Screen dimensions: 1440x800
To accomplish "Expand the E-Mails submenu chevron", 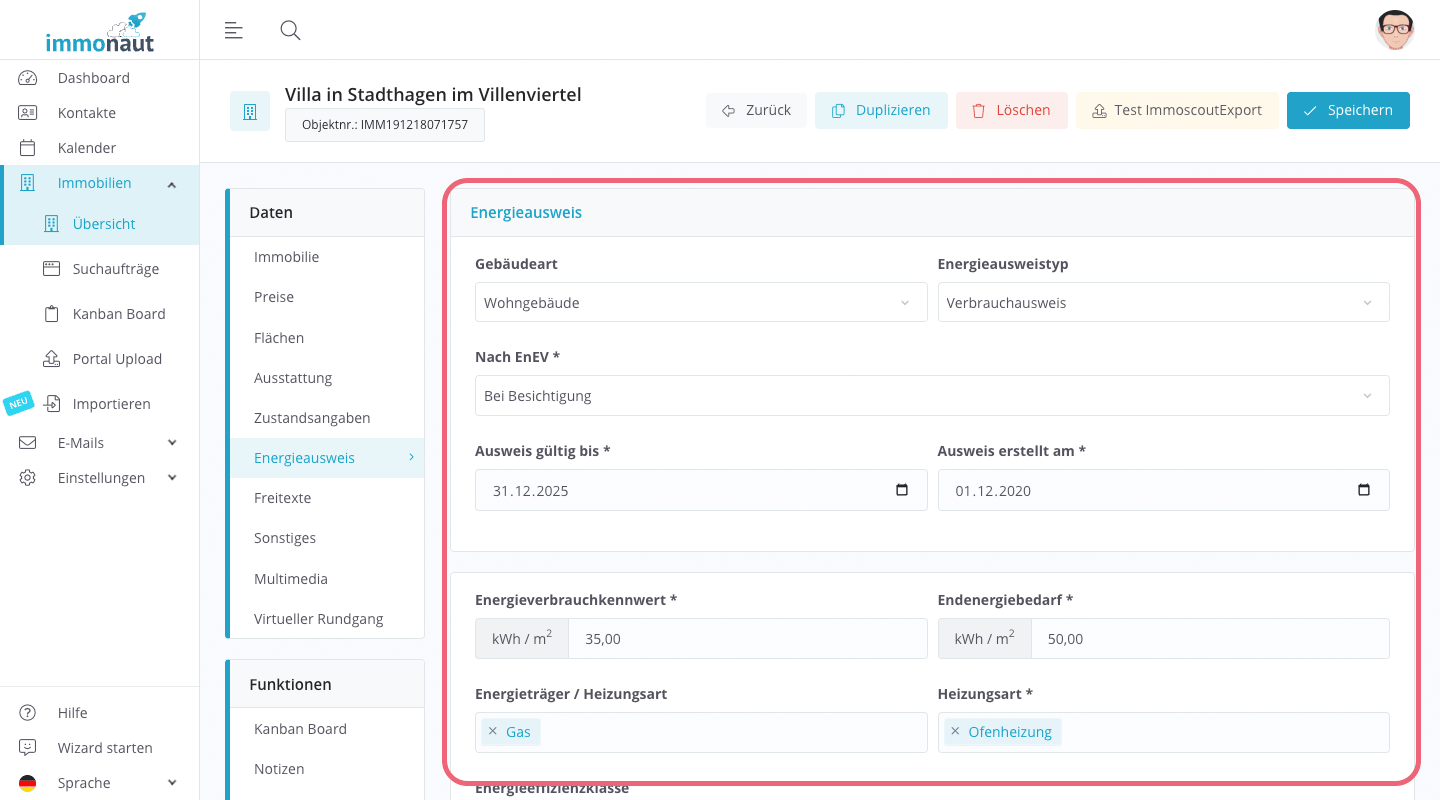I will (172, 443).
